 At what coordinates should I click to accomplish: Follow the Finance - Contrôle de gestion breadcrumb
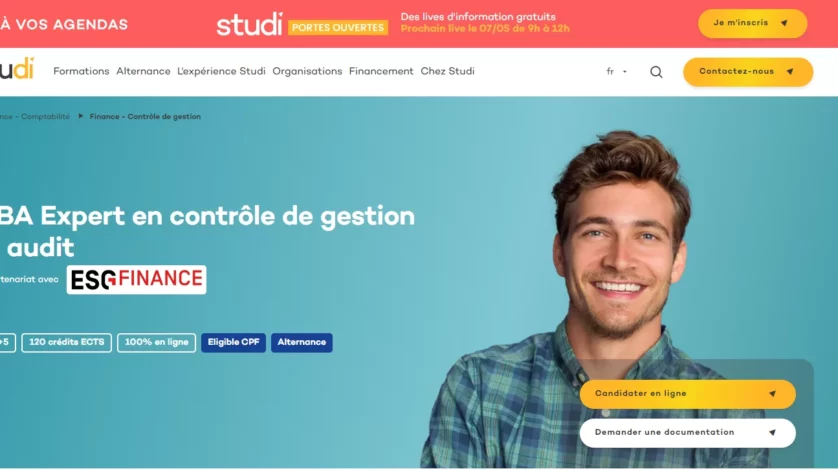(x=145, y=117)
